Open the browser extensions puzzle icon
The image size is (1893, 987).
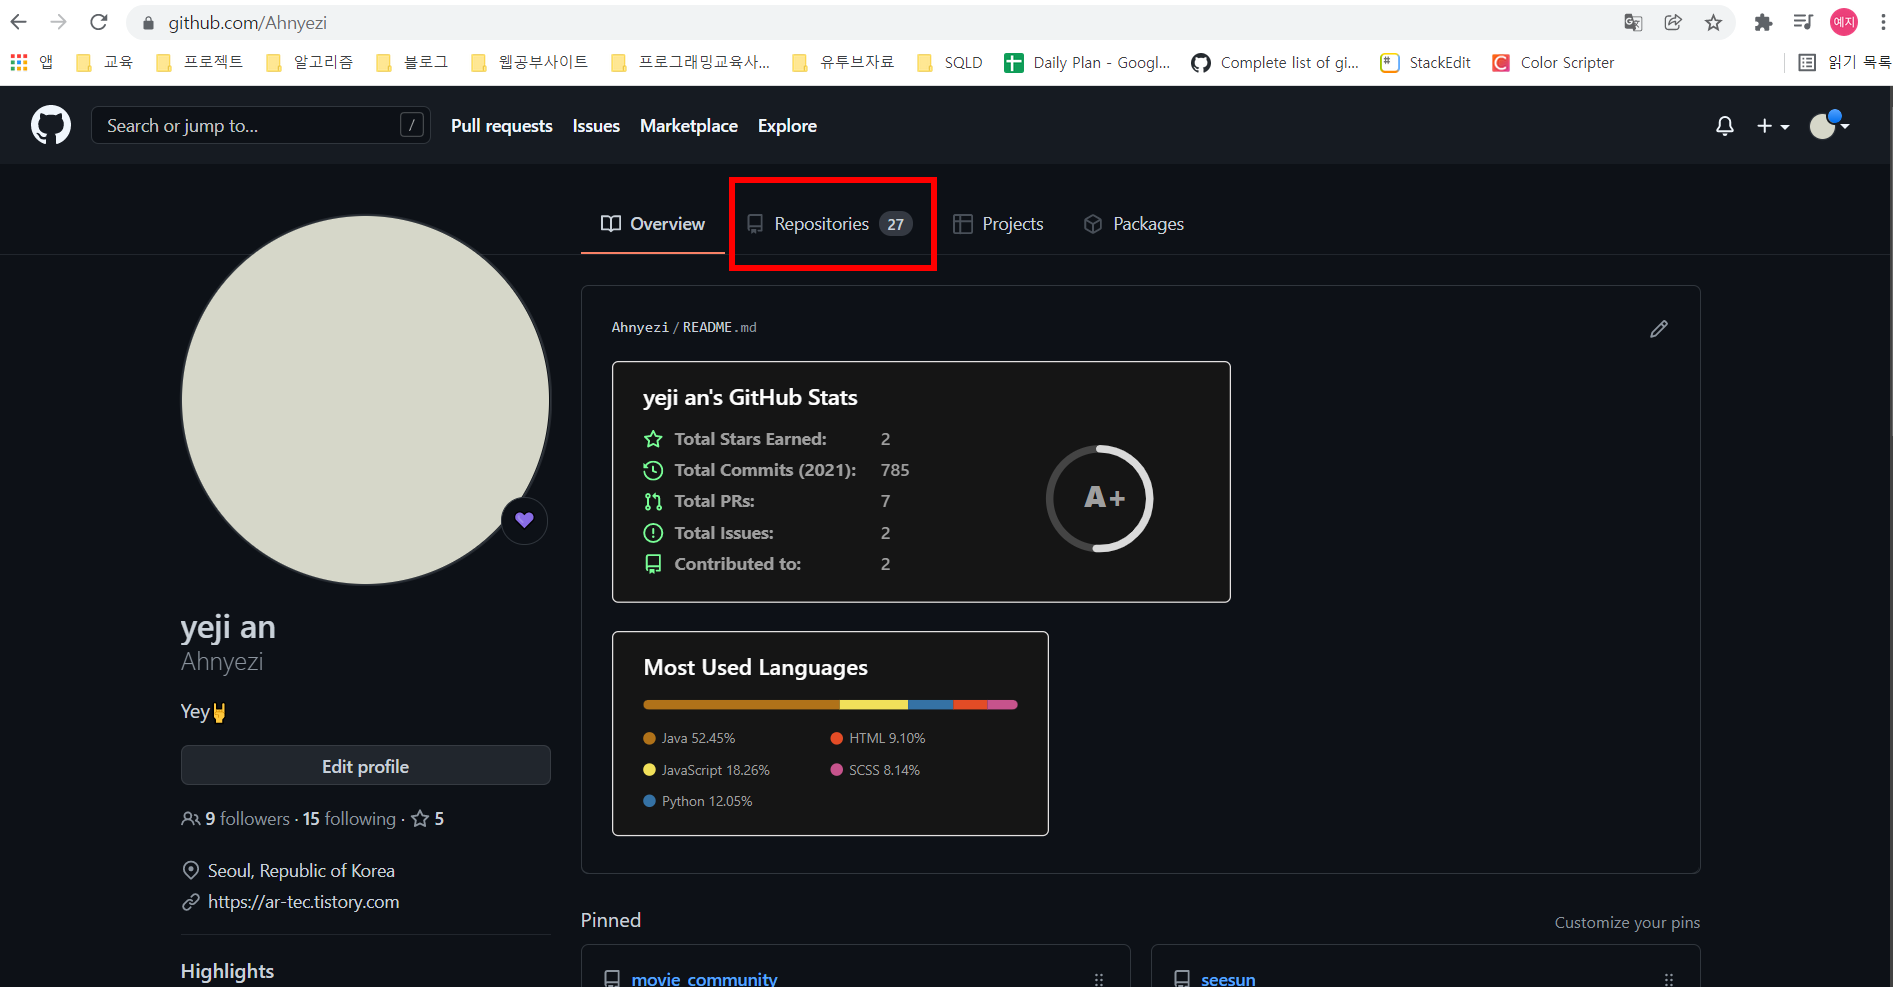[x=1763, y=22]
